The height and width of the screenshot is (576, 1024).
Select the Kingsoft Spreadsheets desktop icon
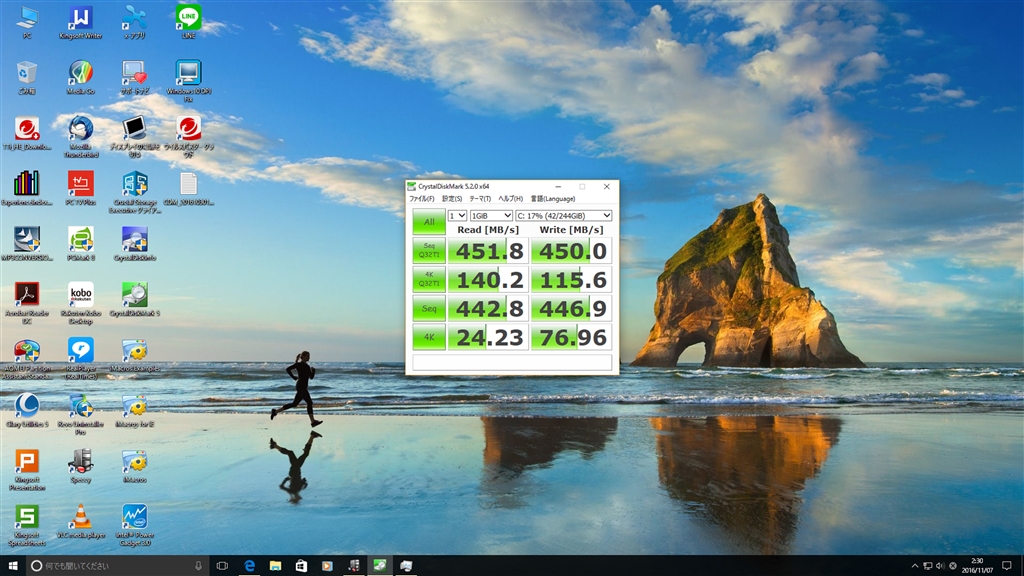click(27, 525)
